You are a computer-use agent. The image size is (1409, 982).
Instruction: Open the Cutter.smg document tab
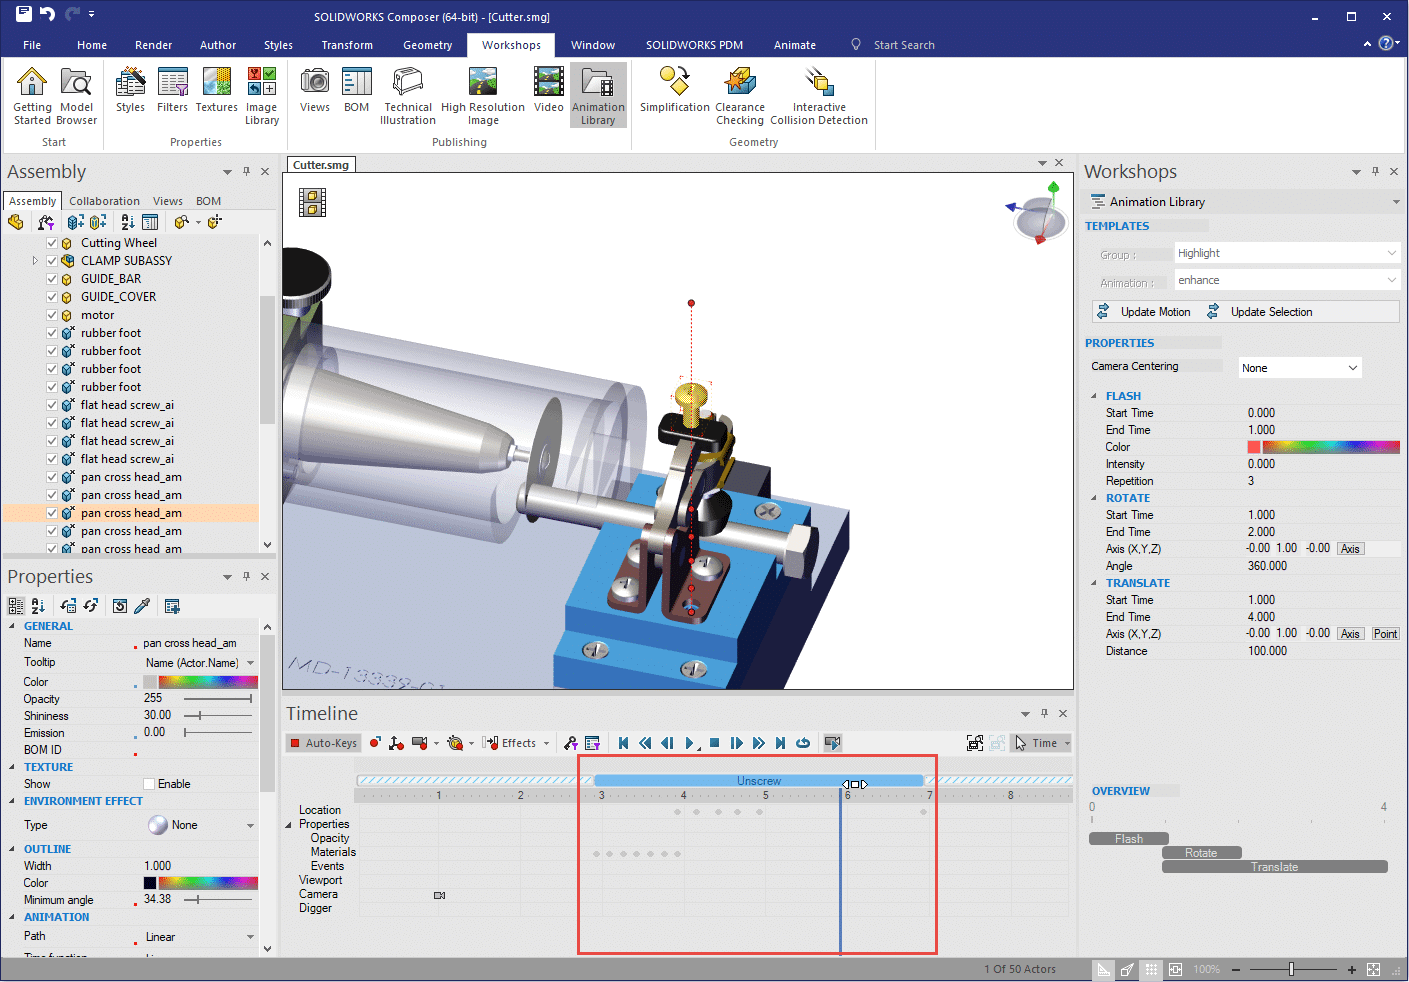(321, 165)
